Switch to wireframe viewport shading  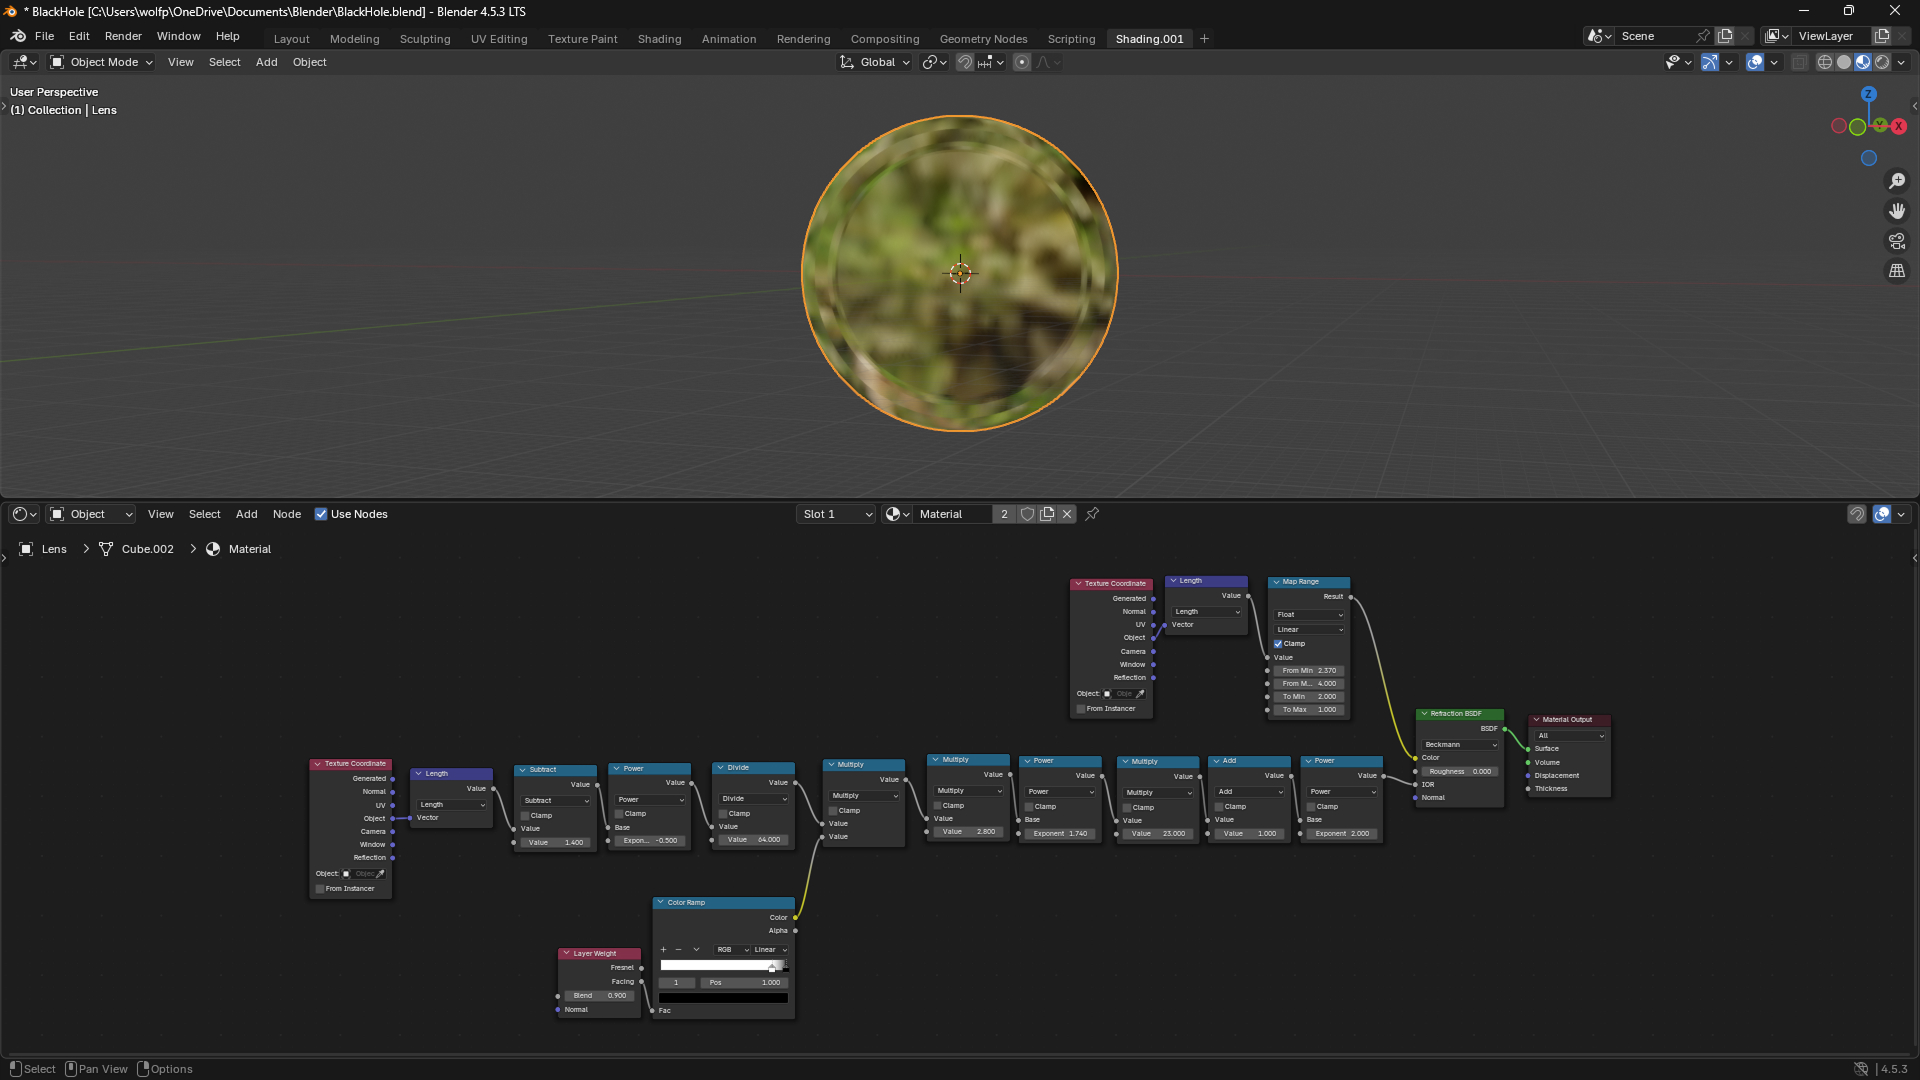tap(1824, 62)
